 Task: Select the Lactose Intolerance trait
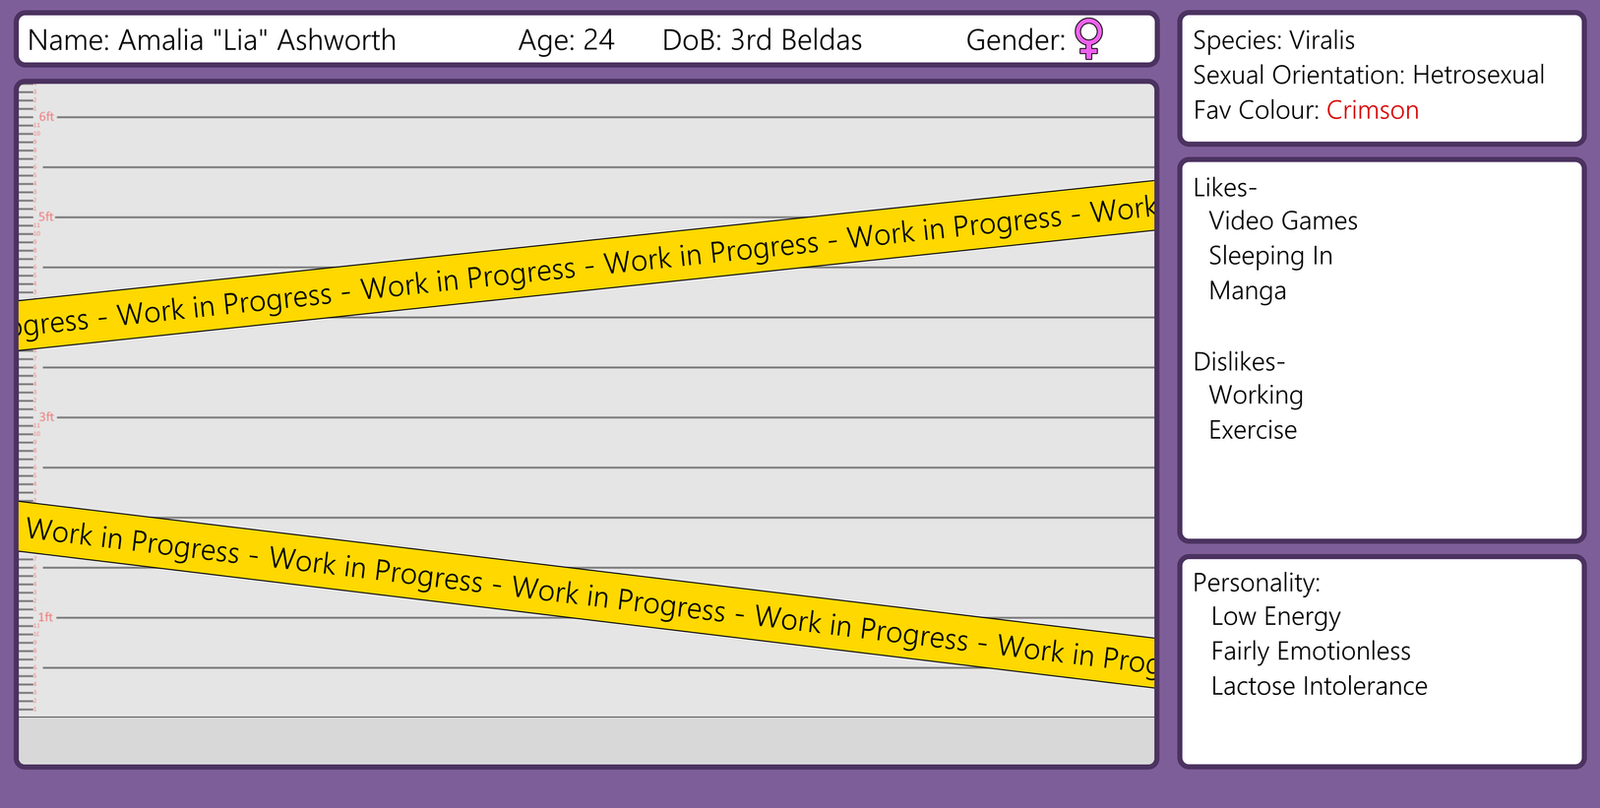click(x=1319, y=686)
